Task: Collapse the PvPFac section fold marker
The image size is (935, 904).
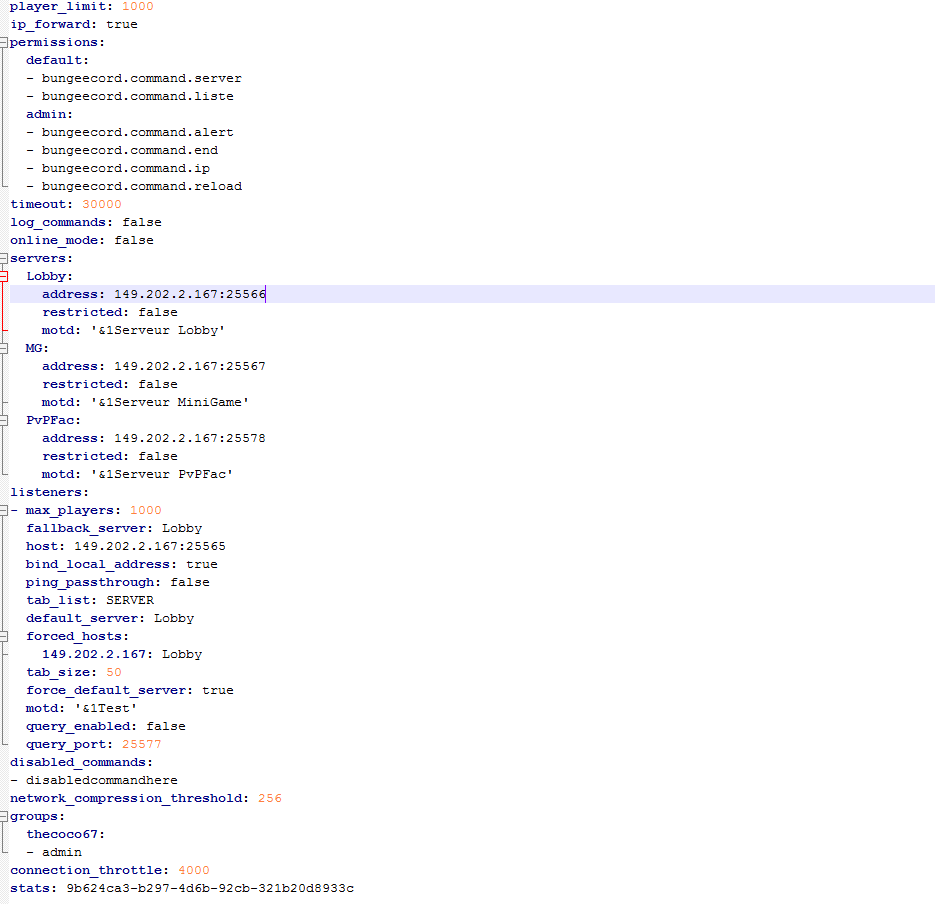Action: [4, 420]
